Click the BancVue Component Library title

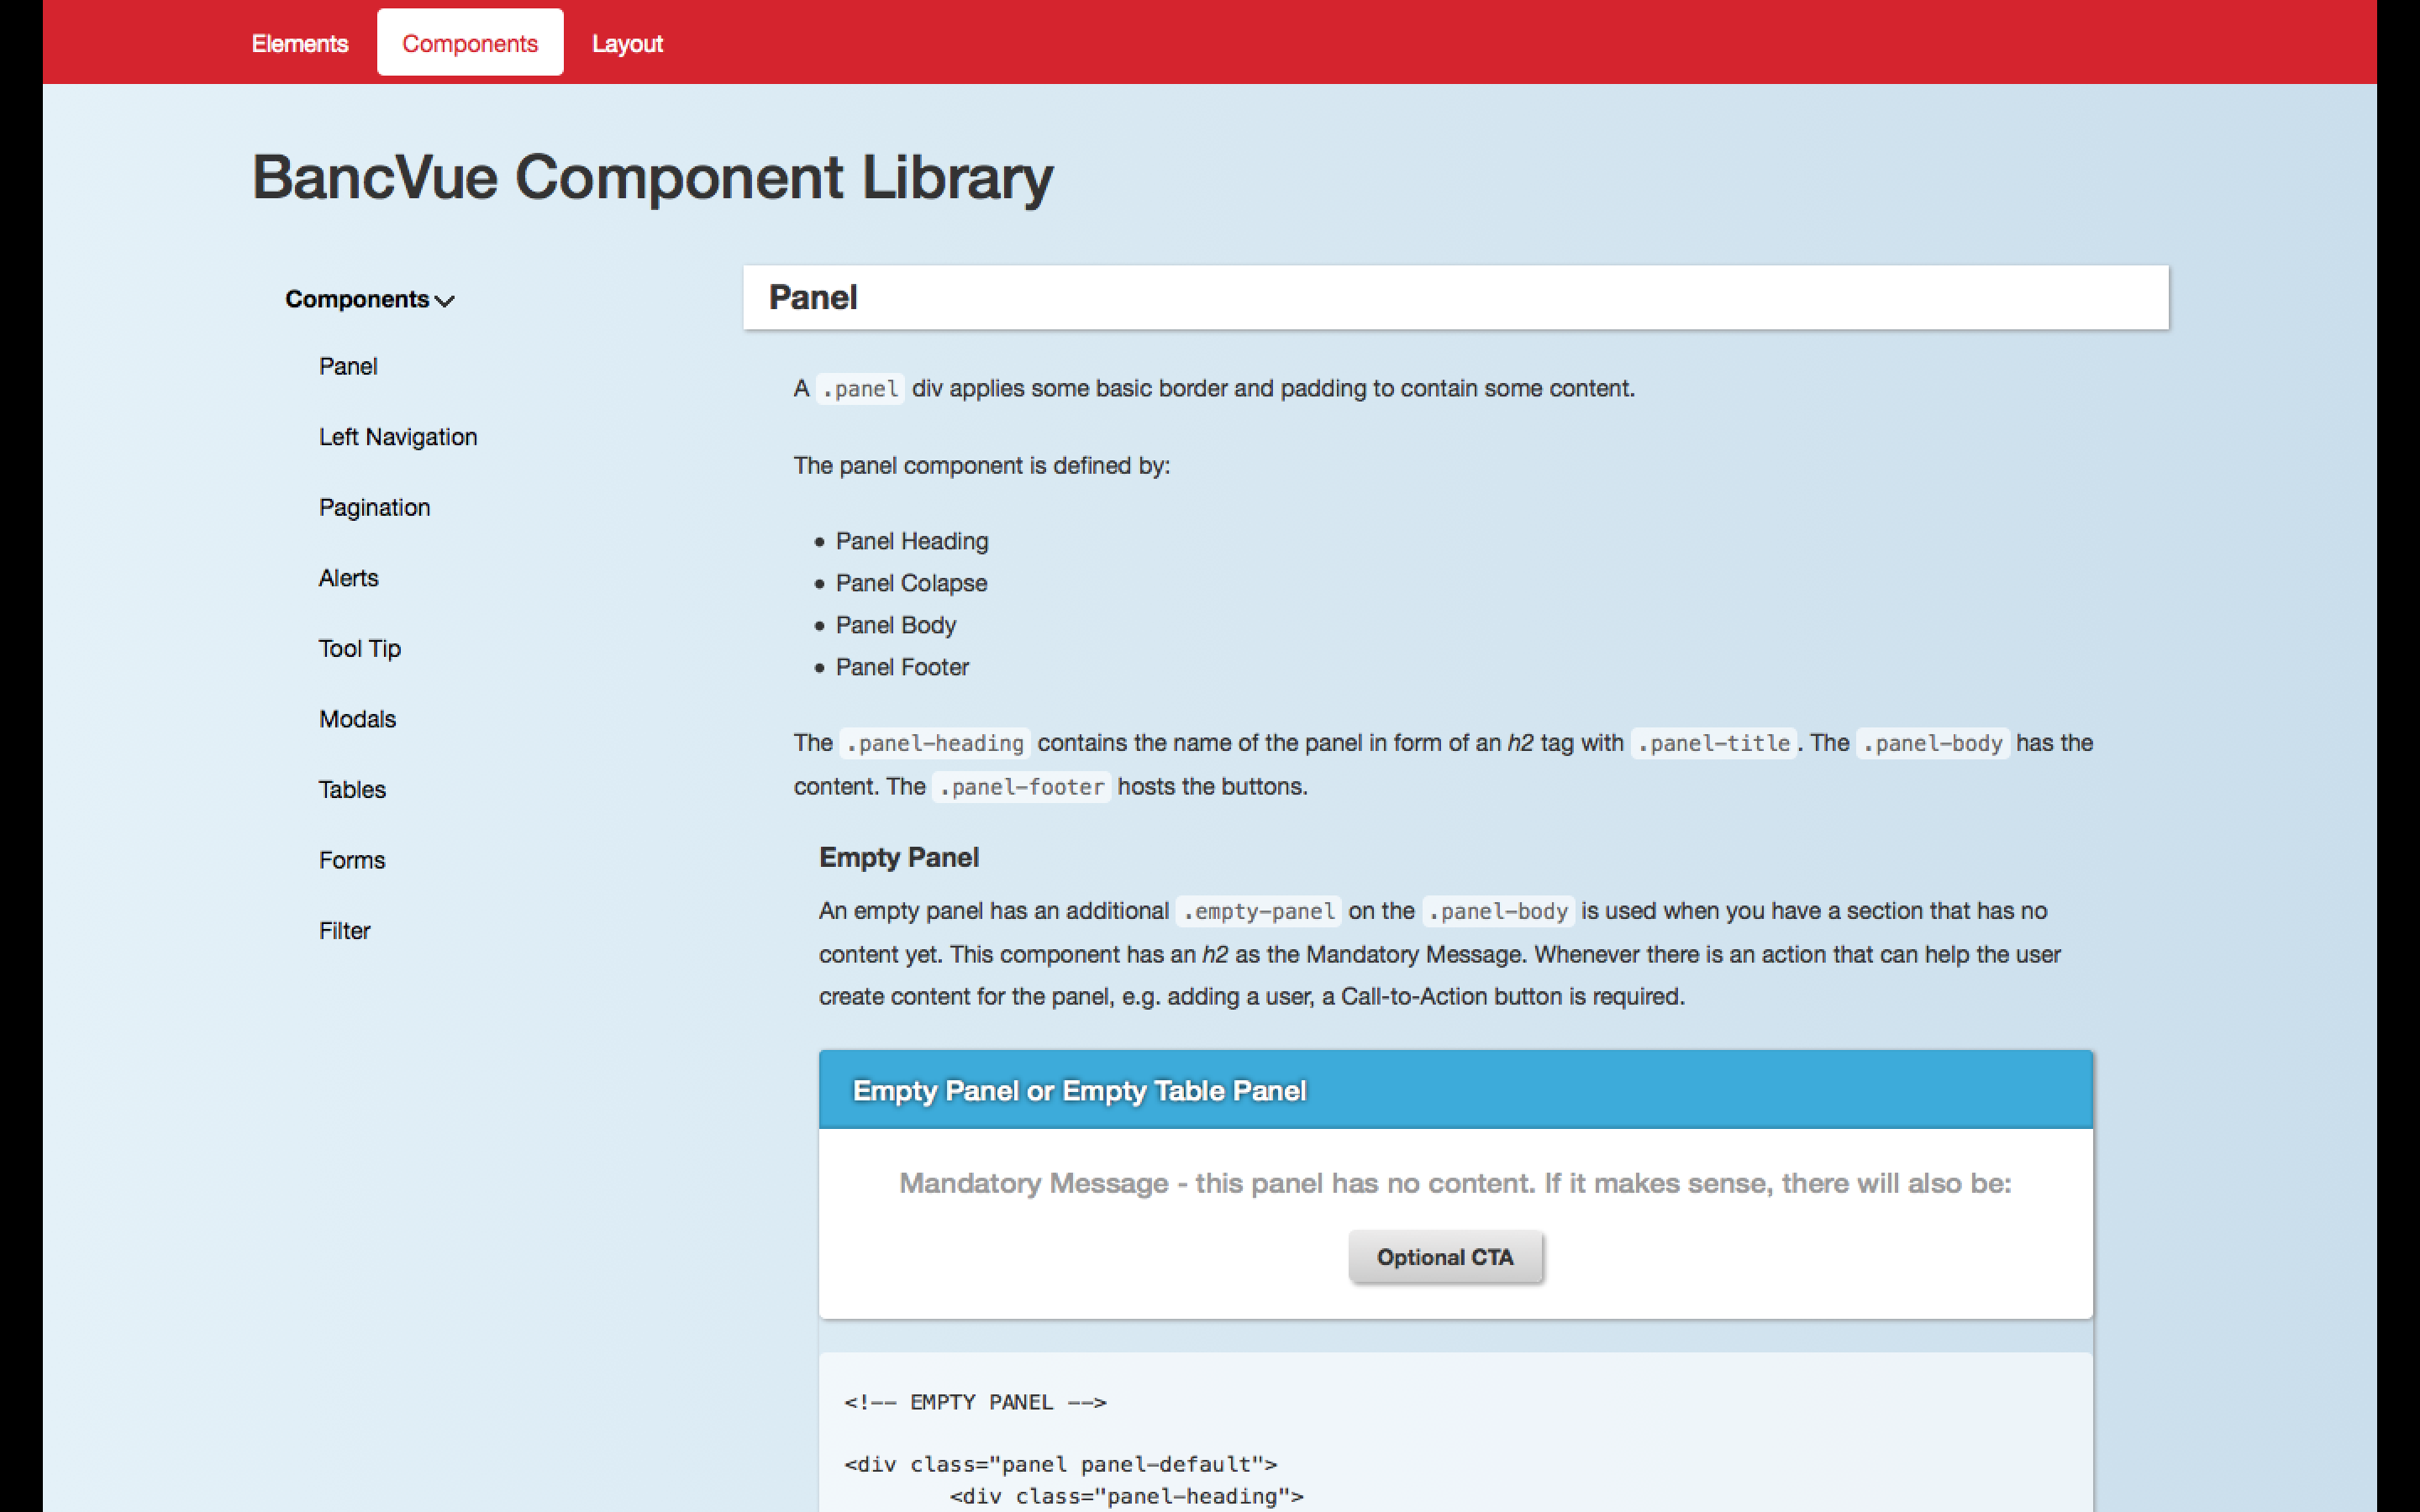[x=652, y=177]
